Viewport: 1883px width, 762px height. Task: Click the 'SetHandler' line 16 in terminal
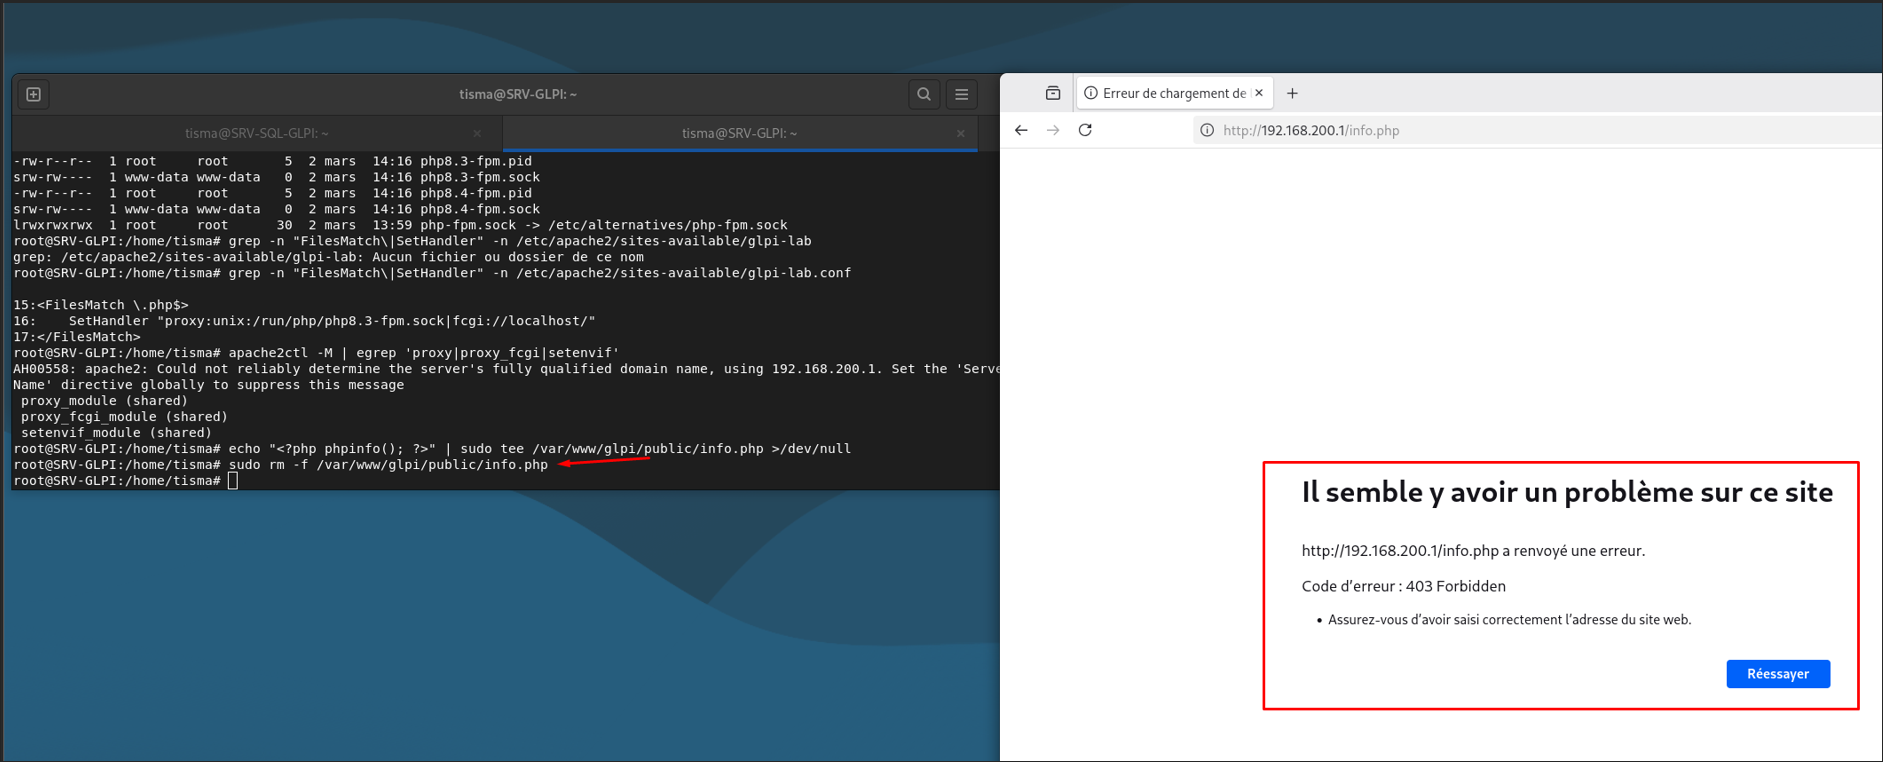tap(304, 321)
